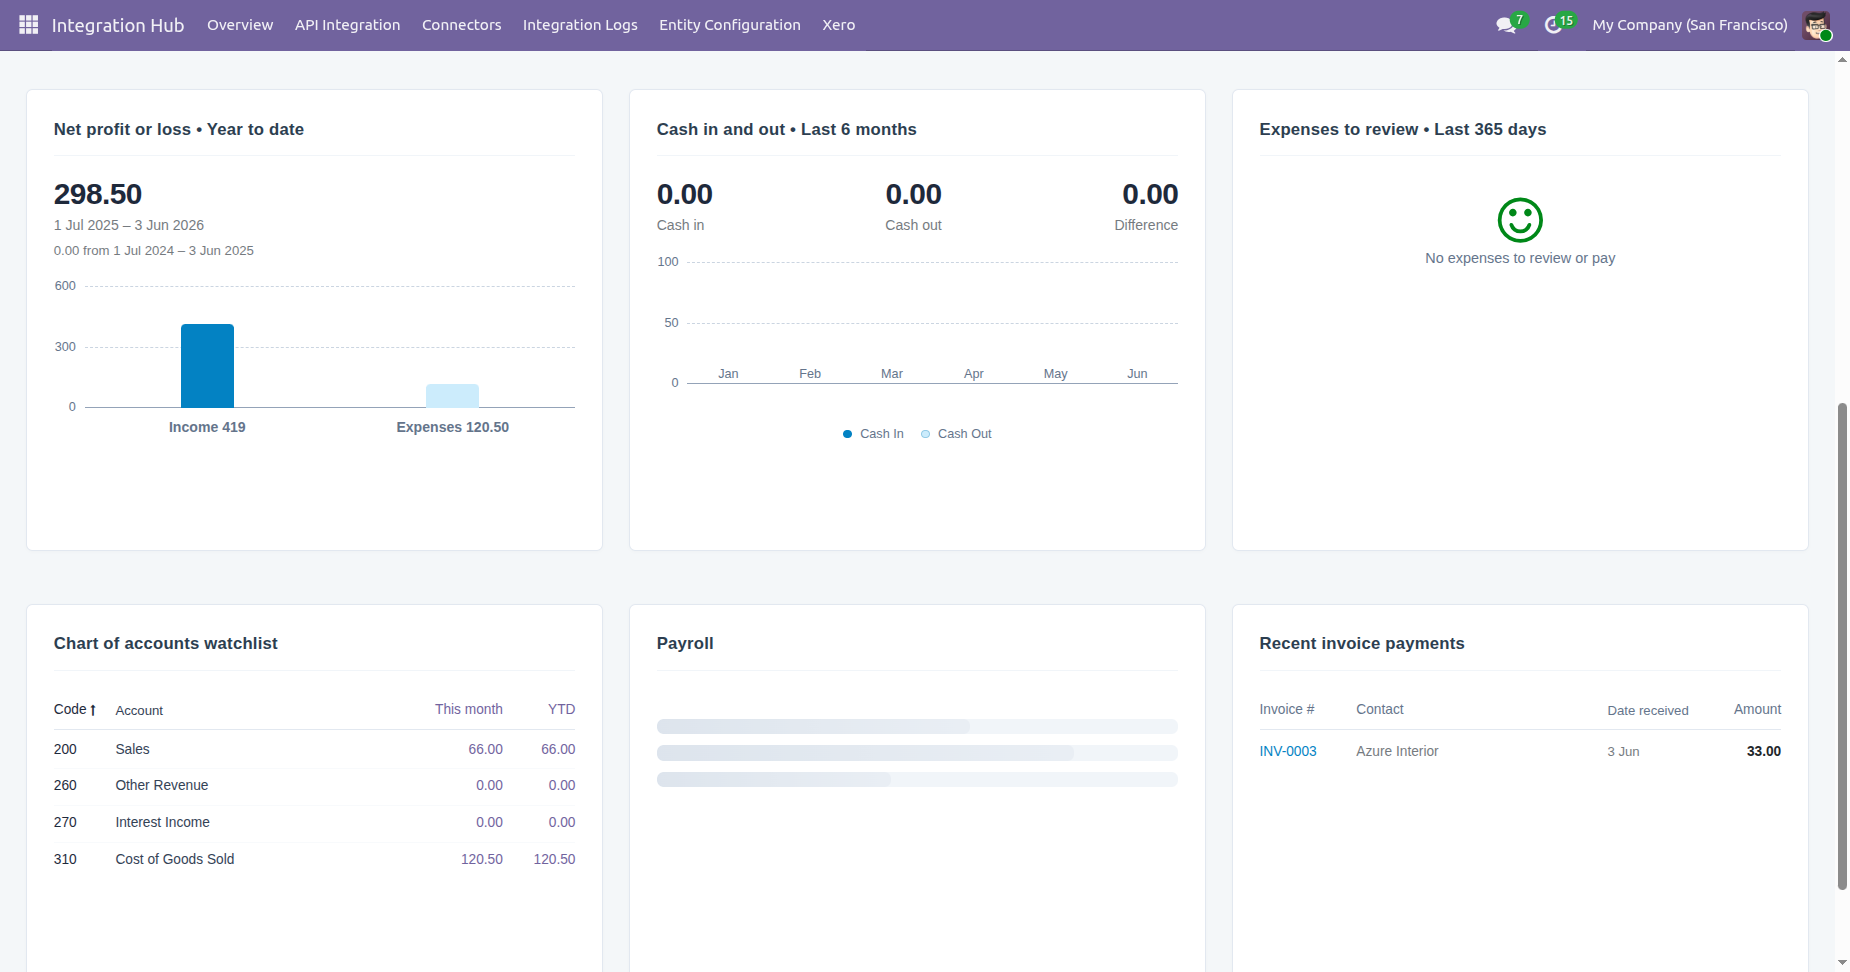
Task: Sort by Code column arrow
Action: pyautogui.click(x=93, y=710)
